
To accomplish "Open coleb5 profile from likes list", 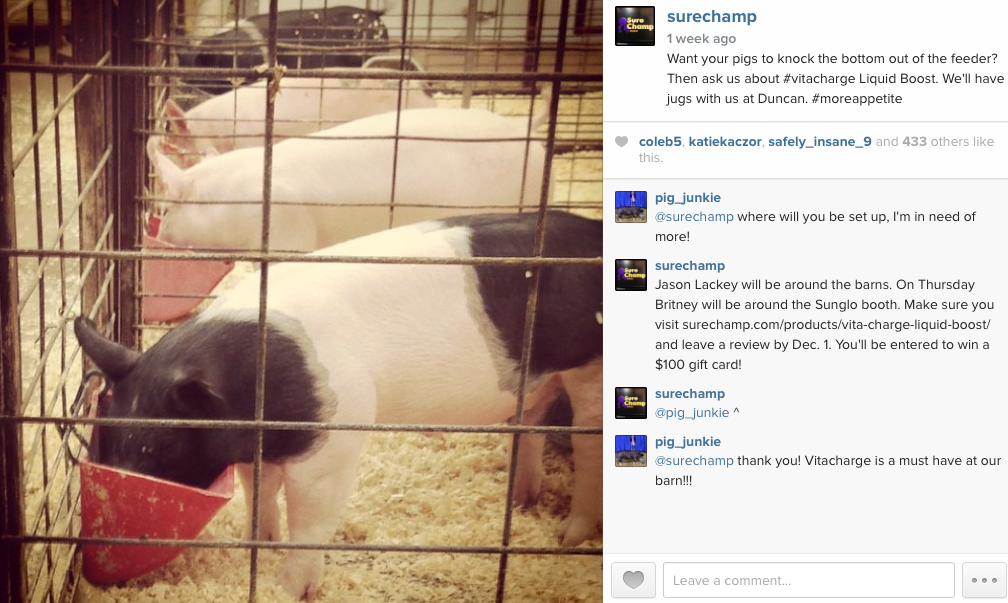I will 660,141.
